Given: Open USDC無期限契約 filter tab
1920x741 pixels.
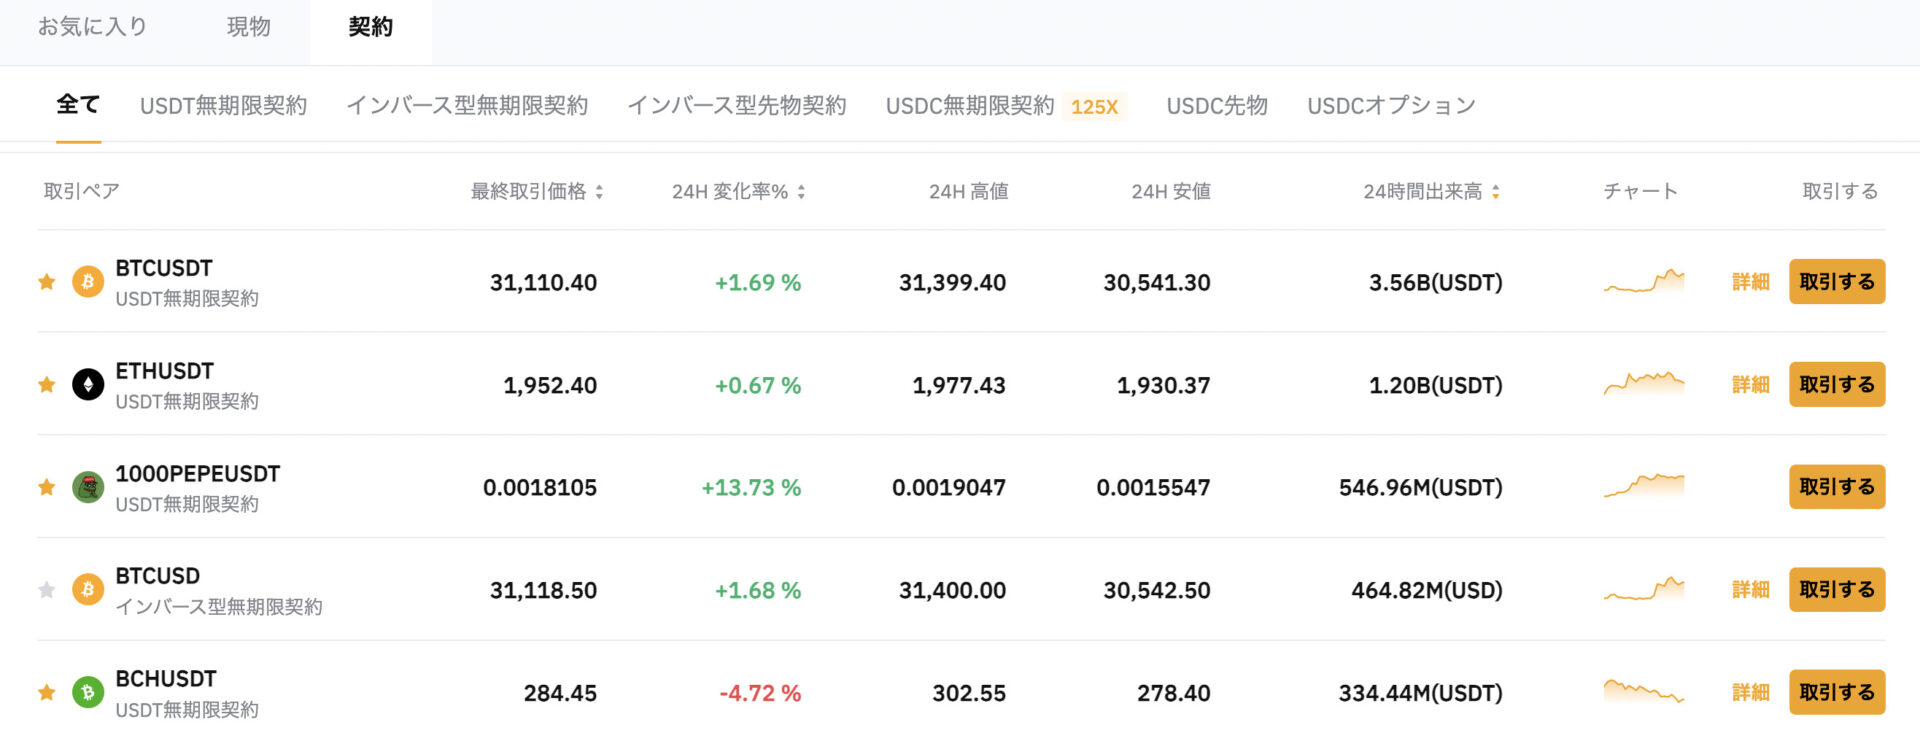Looking at the screenshot, I should pyautogui.click(x=970, y=106).
